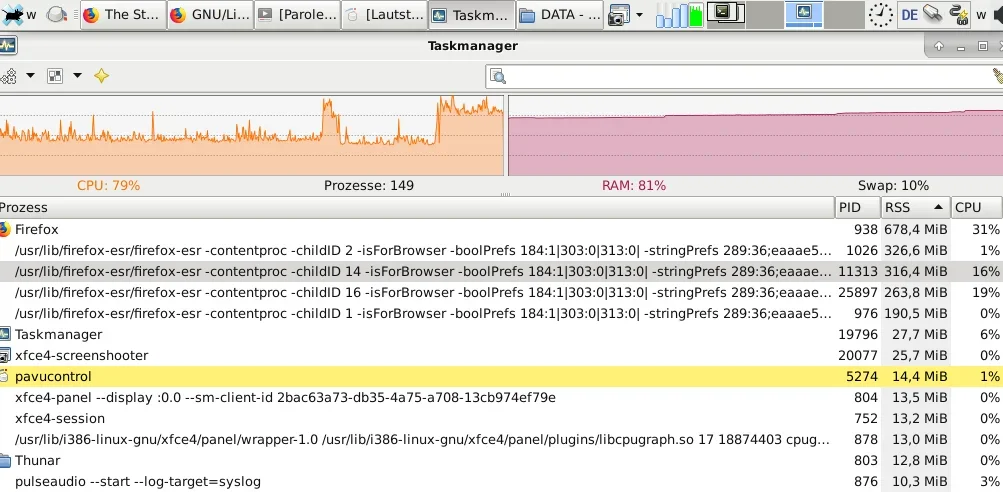Click the panel clock icon

coord(880,15)
